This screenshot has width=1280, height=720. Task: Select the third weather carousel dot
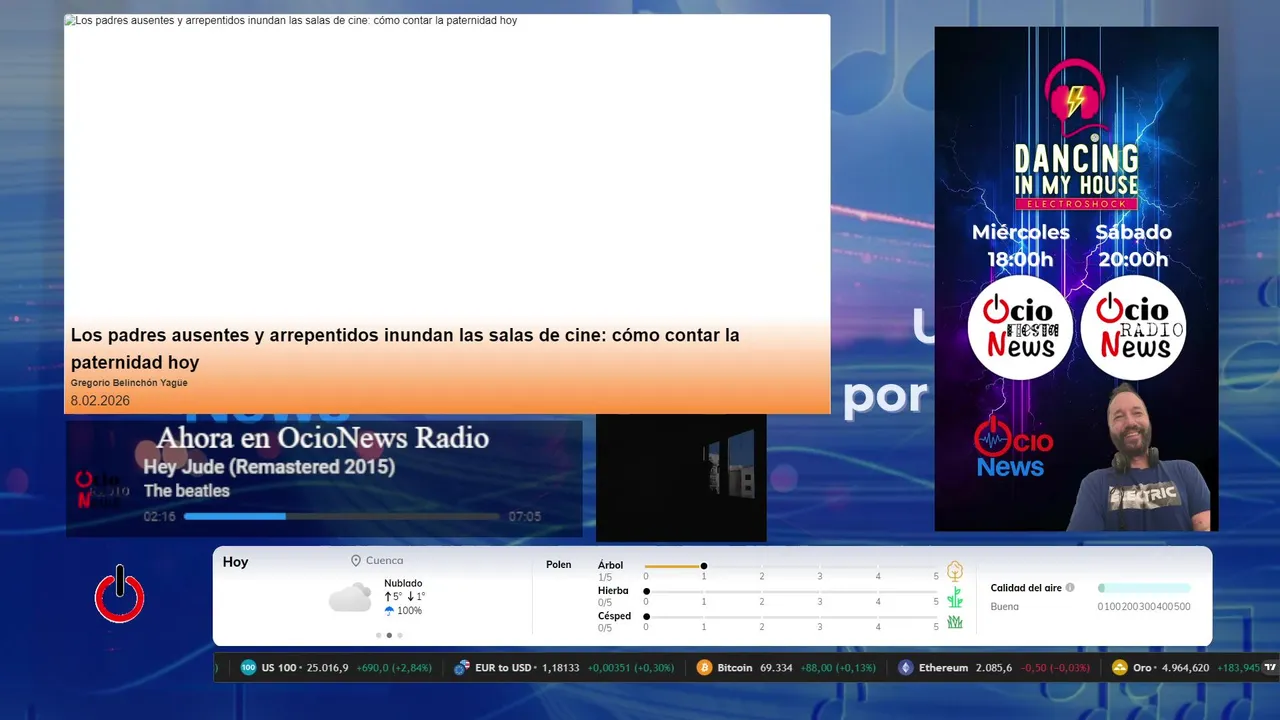(x=400, y=635)
